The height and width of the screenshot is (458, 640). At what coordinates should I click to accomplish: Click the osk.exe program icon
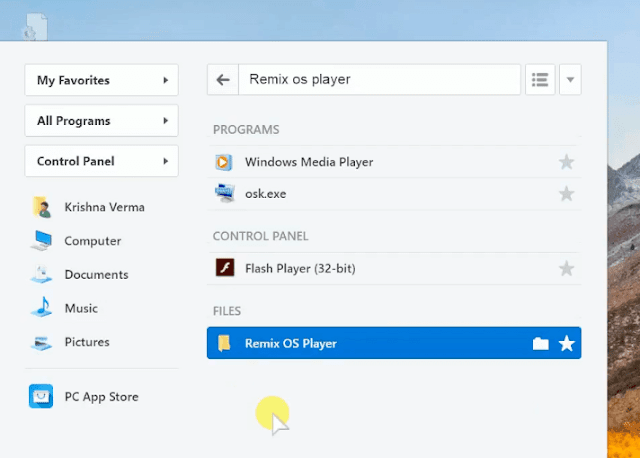tap(224, 193)
